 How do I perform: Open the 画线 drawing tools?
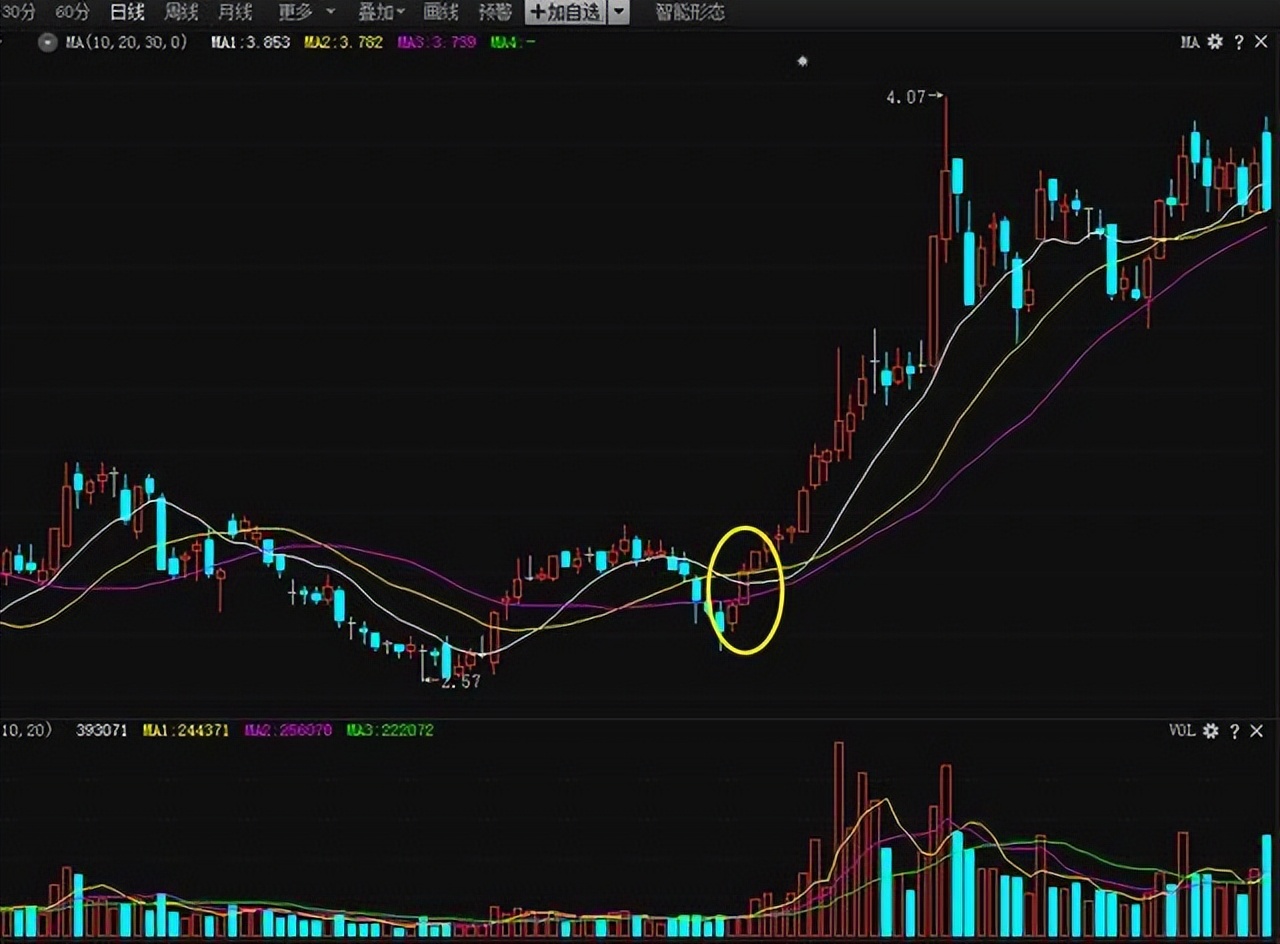[x=440, y=12]
